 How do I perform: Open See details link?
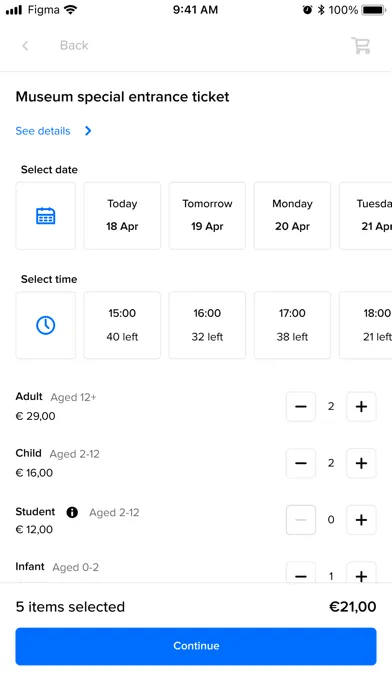43,131
